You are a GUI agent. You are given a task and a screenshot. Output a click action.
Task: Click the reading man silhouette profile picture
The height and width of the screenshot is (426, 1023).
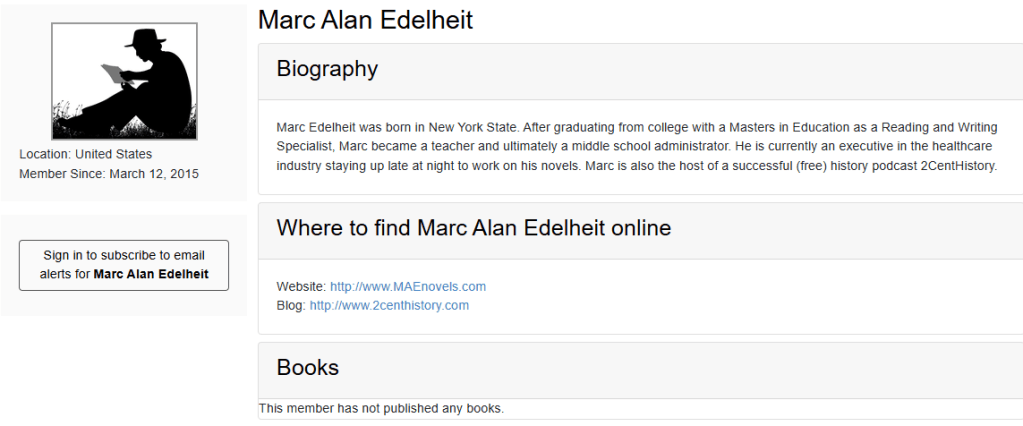tap(124, 82)
